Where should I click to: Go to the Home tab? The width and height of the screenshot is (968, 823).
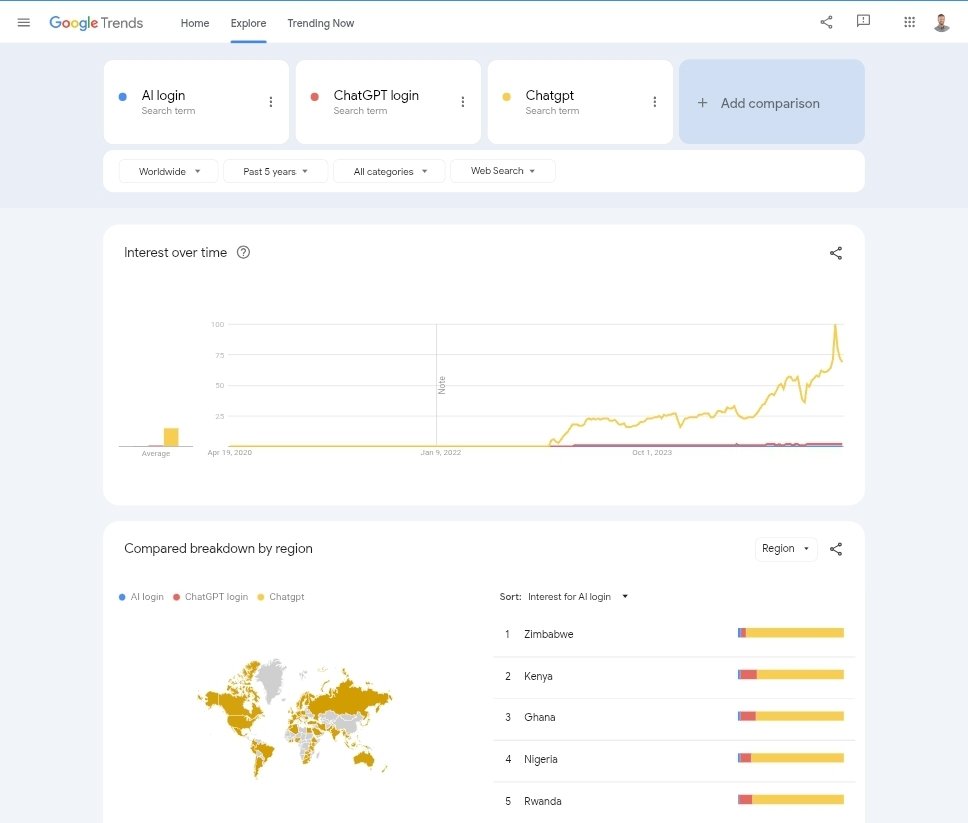195,23
